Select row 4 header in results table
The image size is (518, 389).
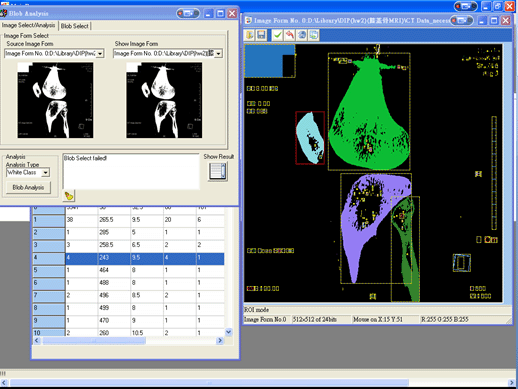(x=49, y=258)
